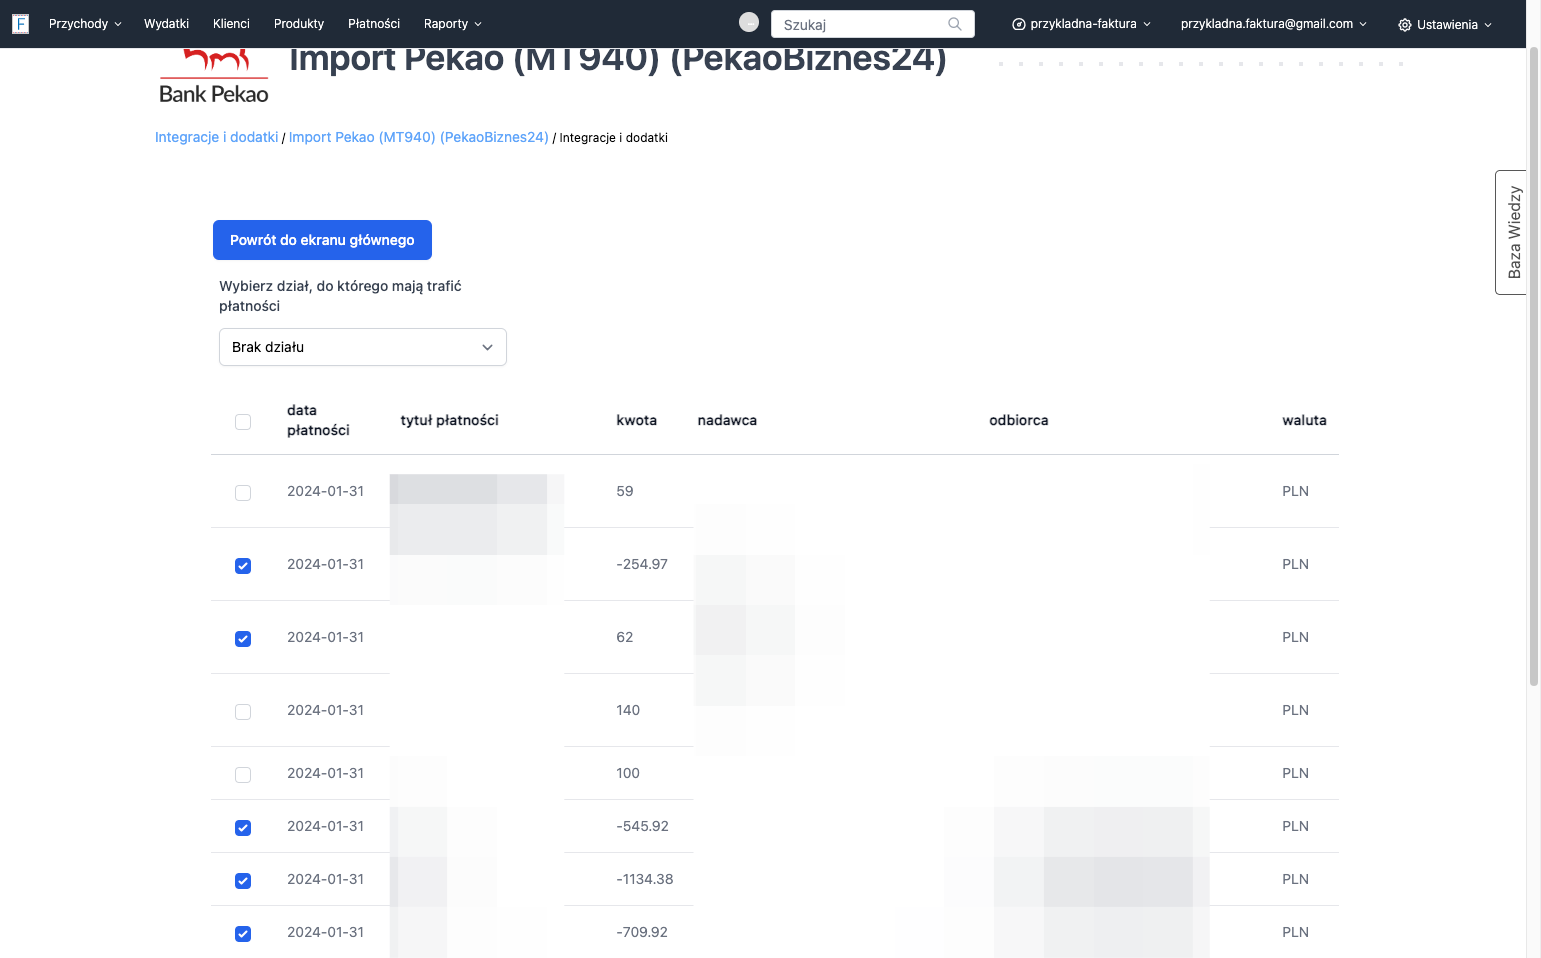
Task: Expand the Przychody menu
Action: click(85, 24)
